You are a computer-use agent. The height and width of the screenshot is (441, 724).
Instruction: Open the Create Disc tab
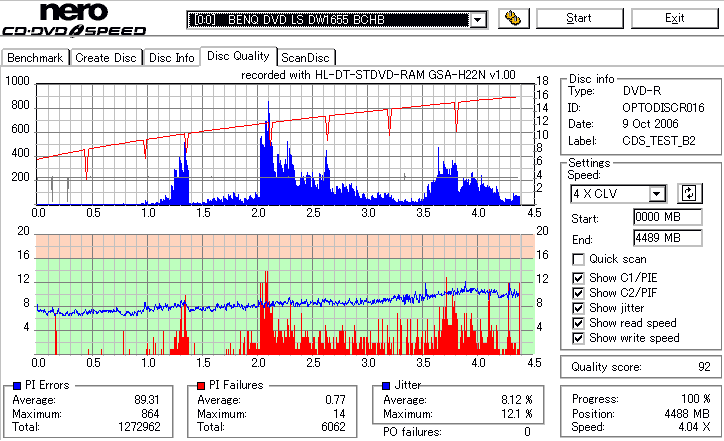point(106,58)
